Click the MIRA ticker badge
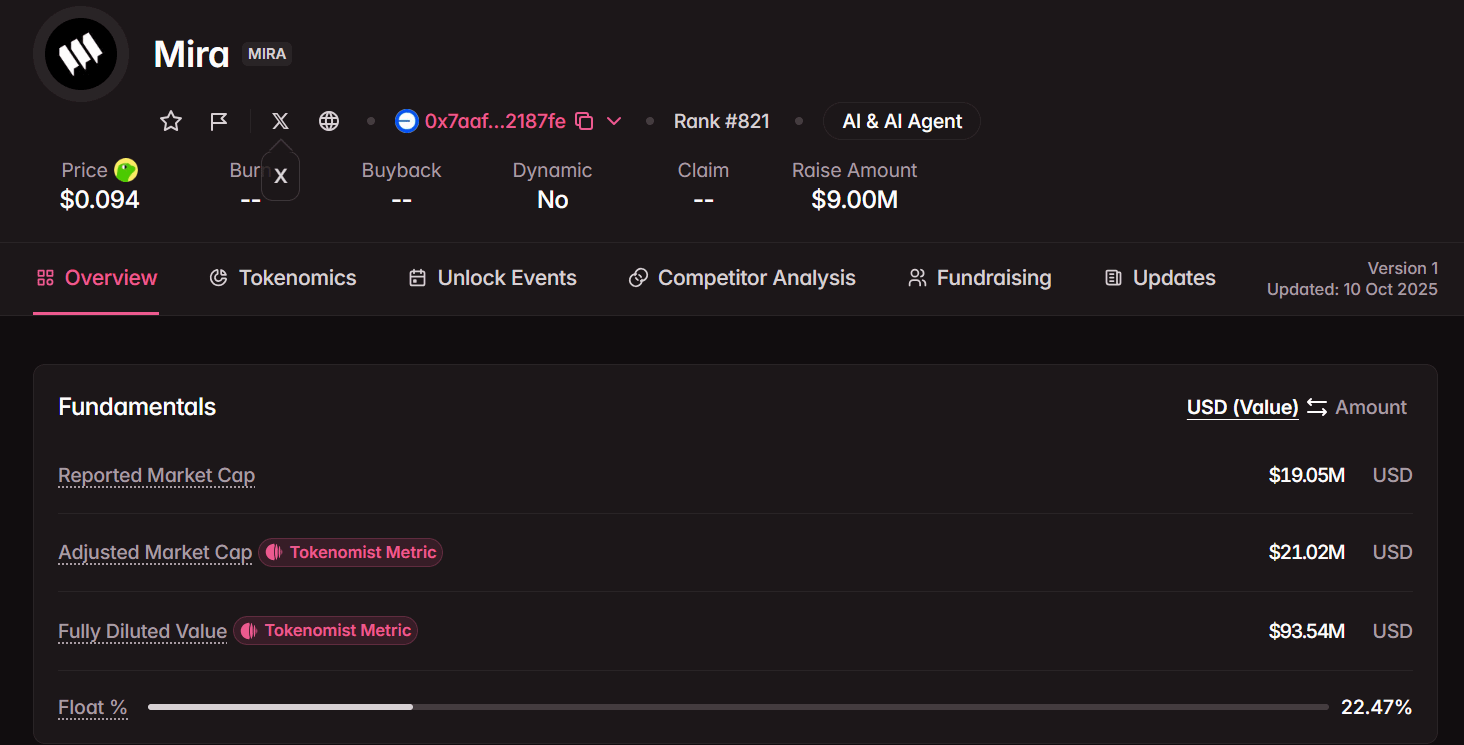1464x745 pixels. coord(267,54)
